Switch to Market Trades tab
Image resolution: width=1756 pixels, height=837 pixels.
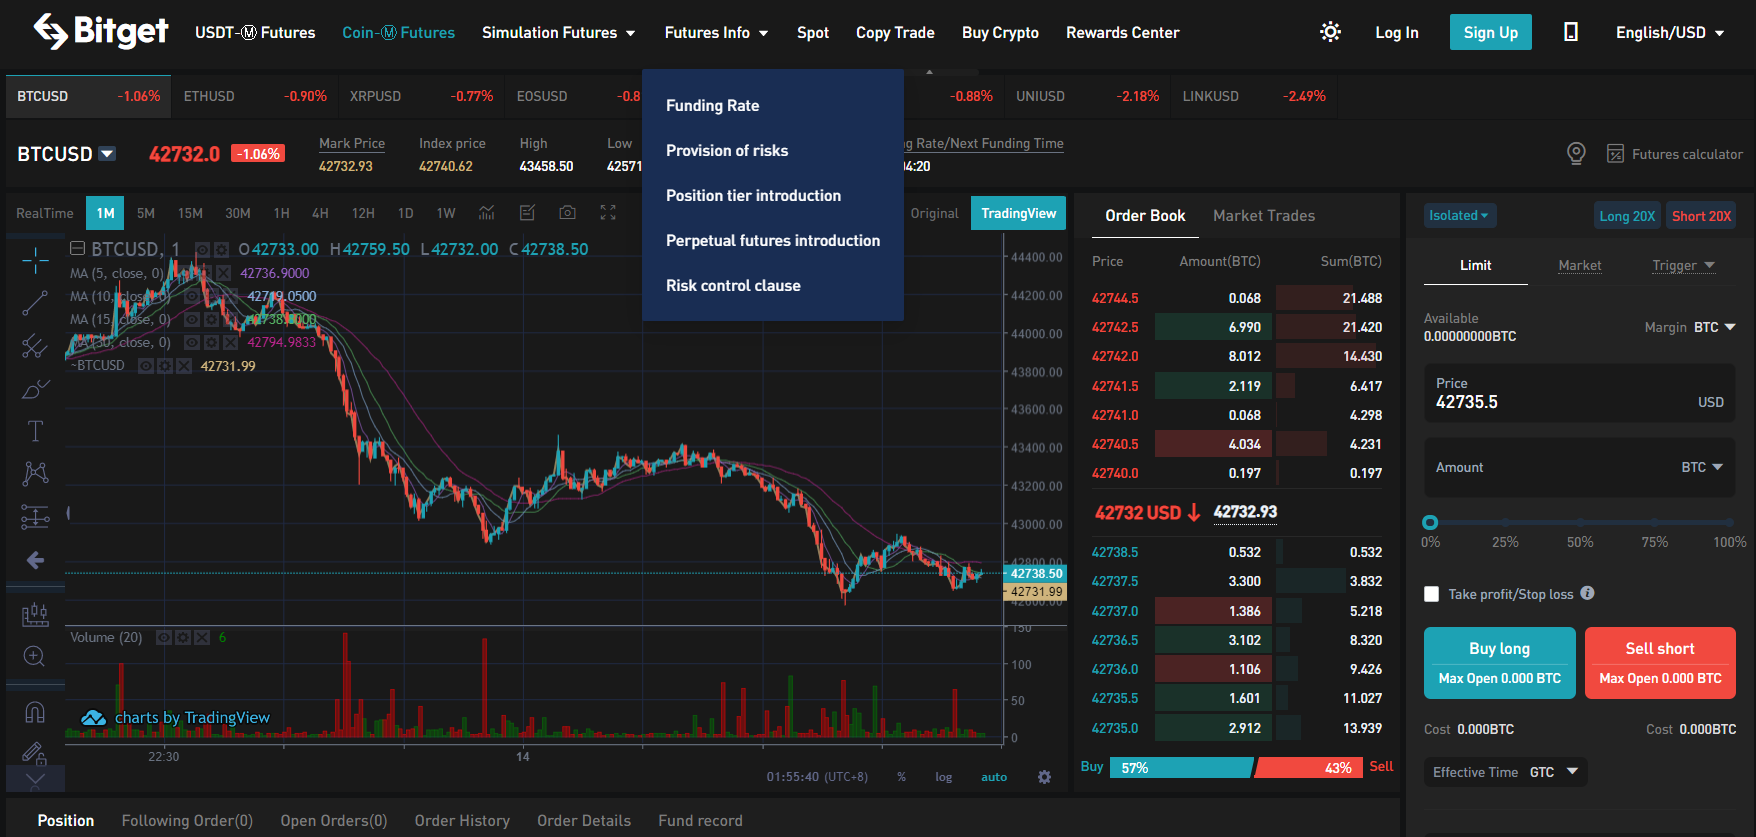(1264, 215)
